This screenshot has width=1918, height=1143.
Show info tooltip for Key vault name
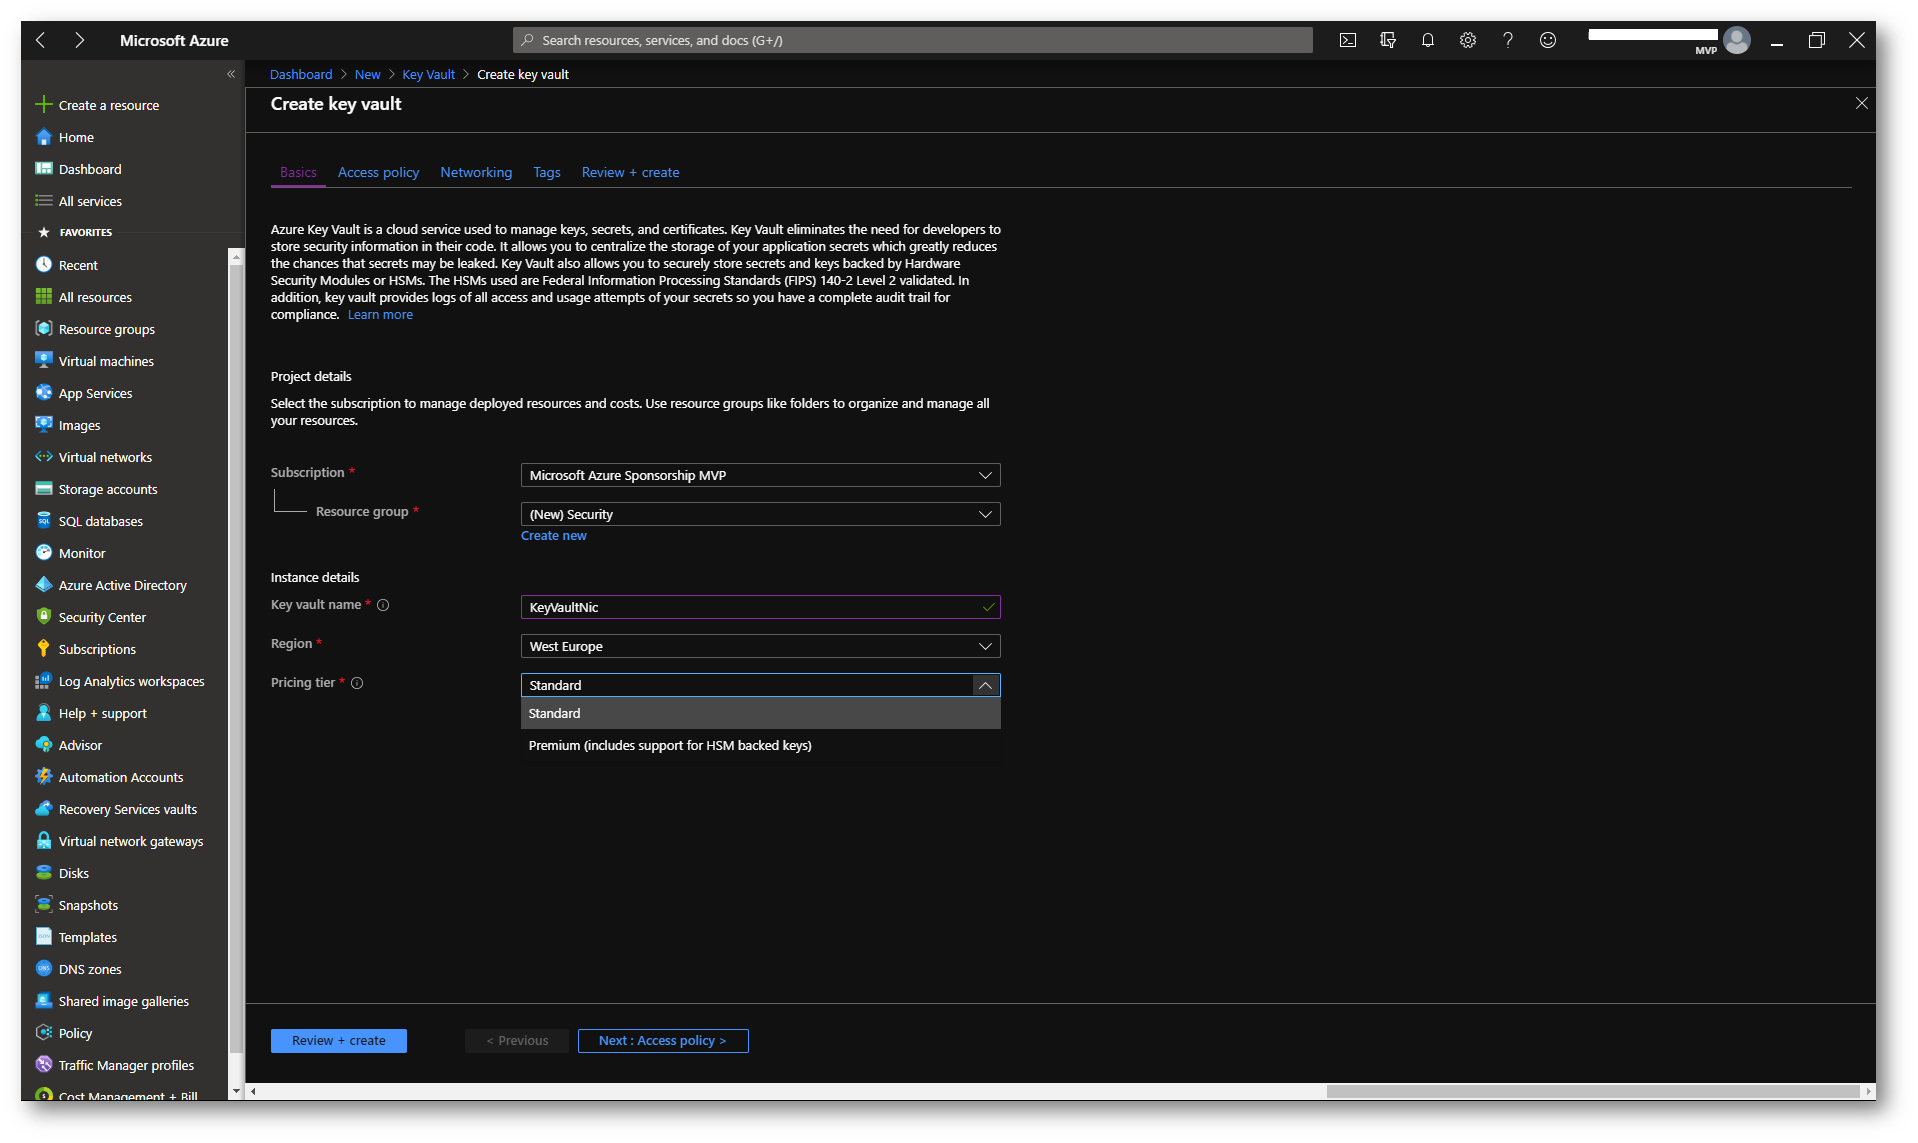point(383,605)
